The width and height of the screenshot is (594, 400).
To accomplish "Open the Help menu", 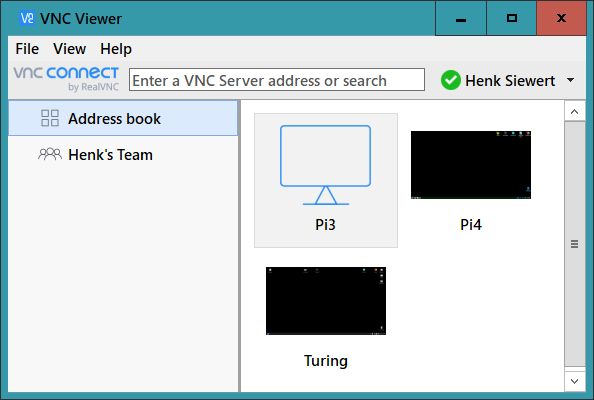I will coord(116,49).
